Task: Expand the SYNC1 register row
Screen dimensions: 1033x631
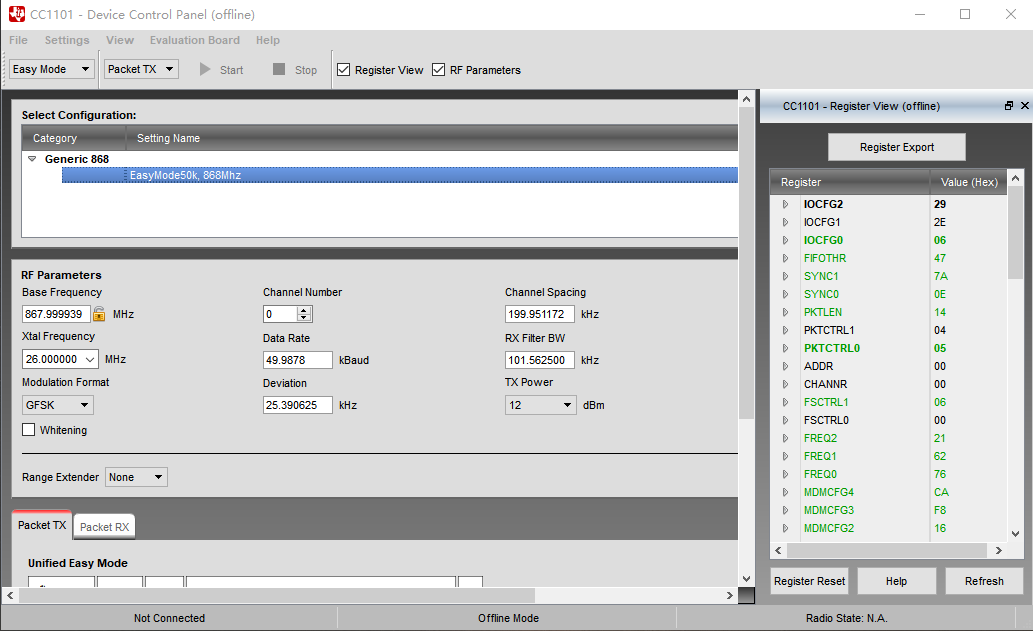Action: click(x=785, y=276)
